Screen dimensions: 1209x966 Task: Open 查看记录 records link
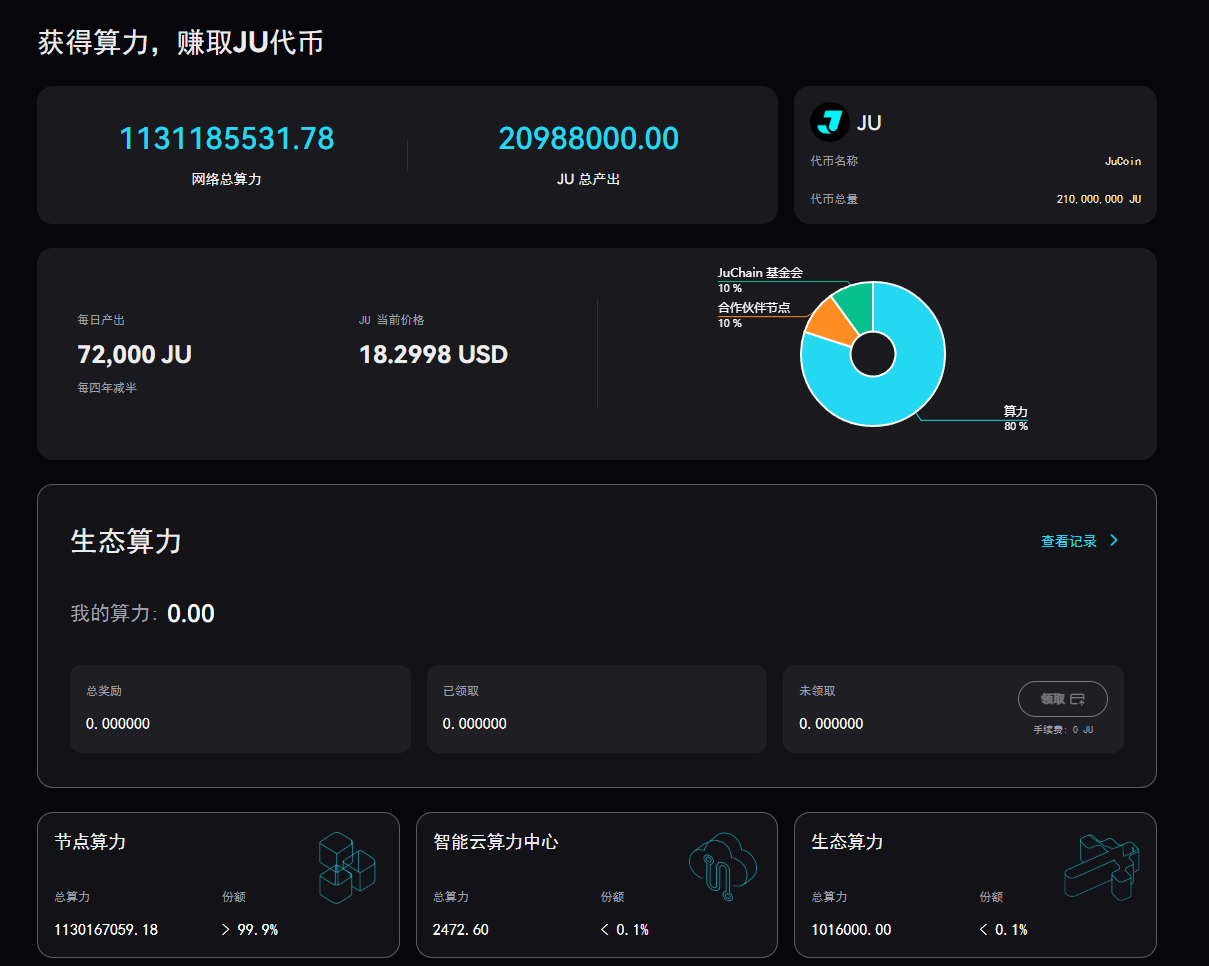(x=1069, y=541)
